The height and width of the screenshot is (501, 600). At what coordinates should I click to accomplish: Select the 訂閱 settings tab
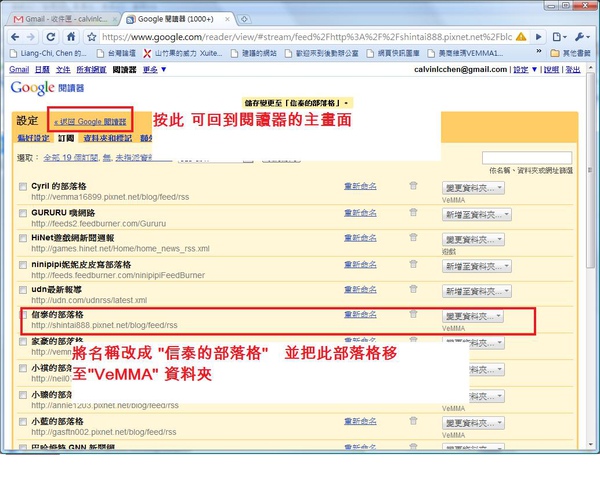[66, 138]
